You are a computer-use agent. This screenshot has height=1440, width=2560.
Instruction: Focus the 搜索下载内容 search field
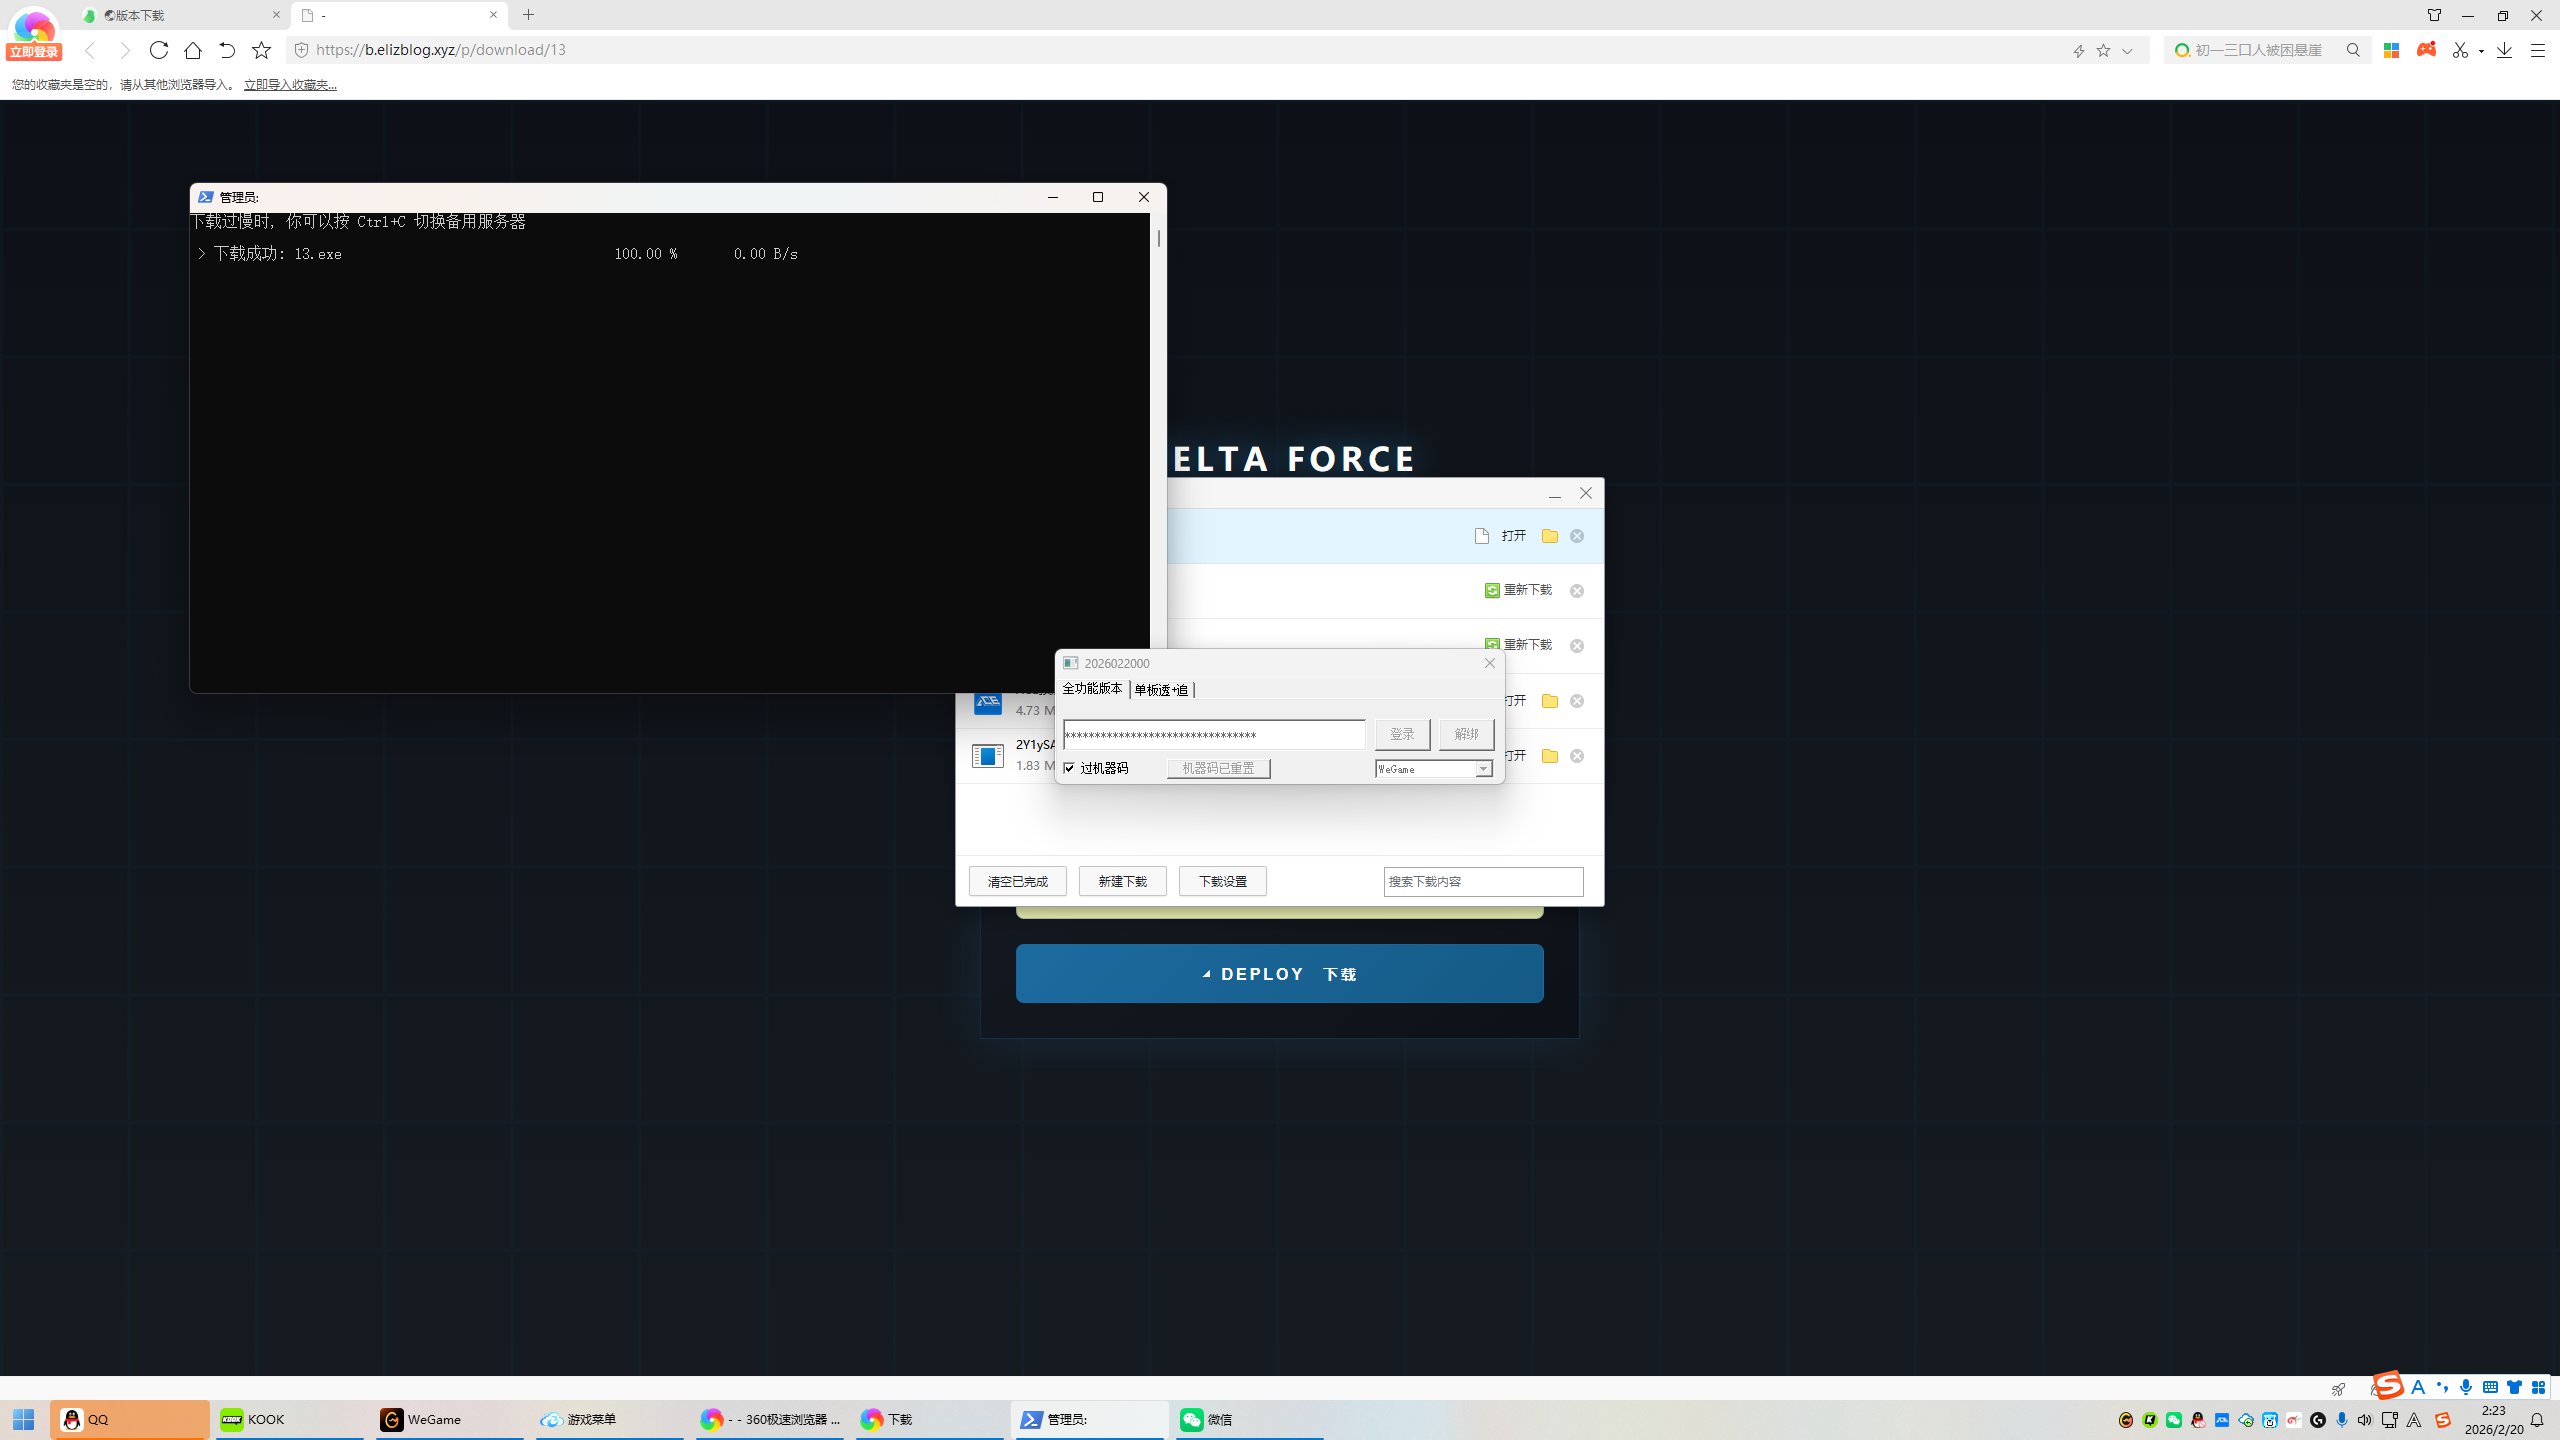click(1483, 881)
